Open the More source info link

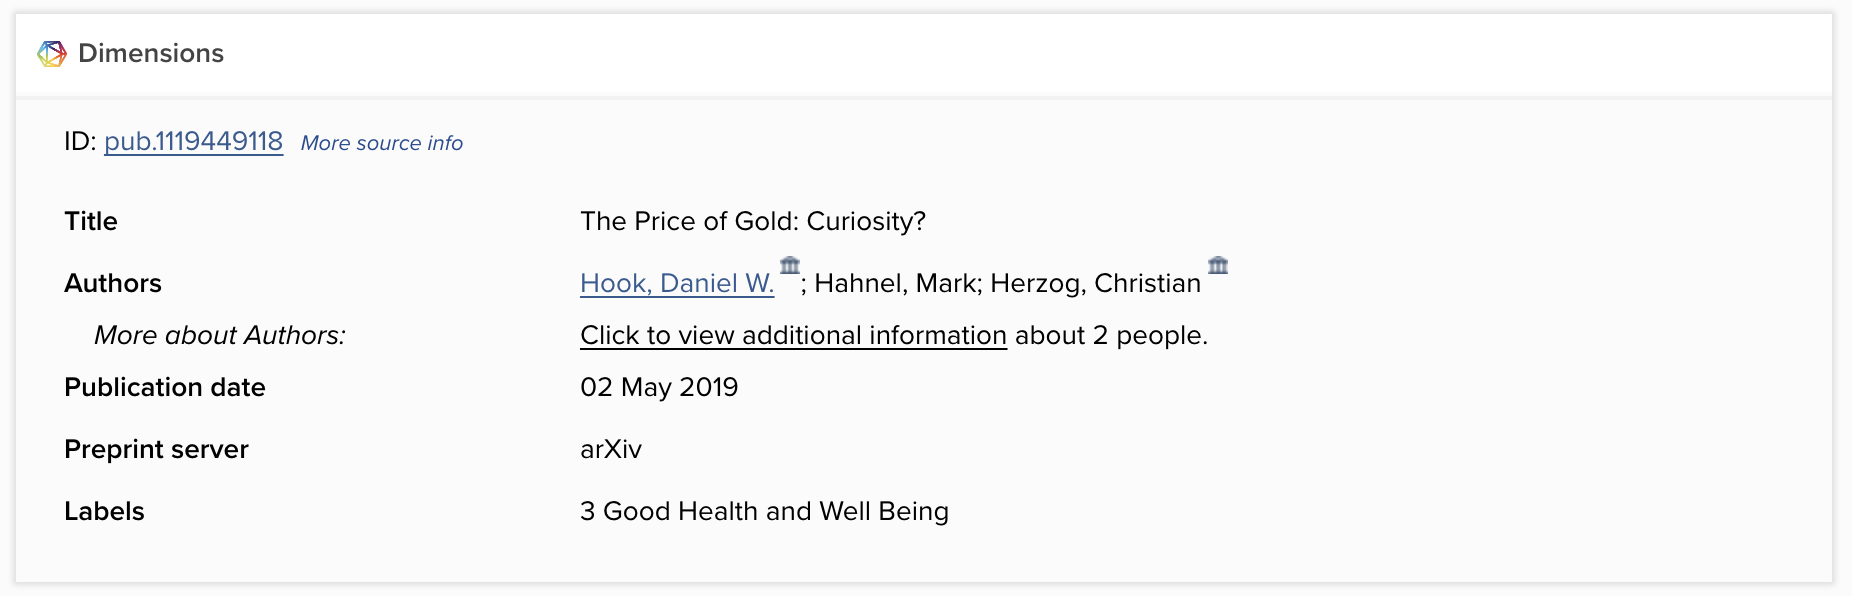[381, 143]
